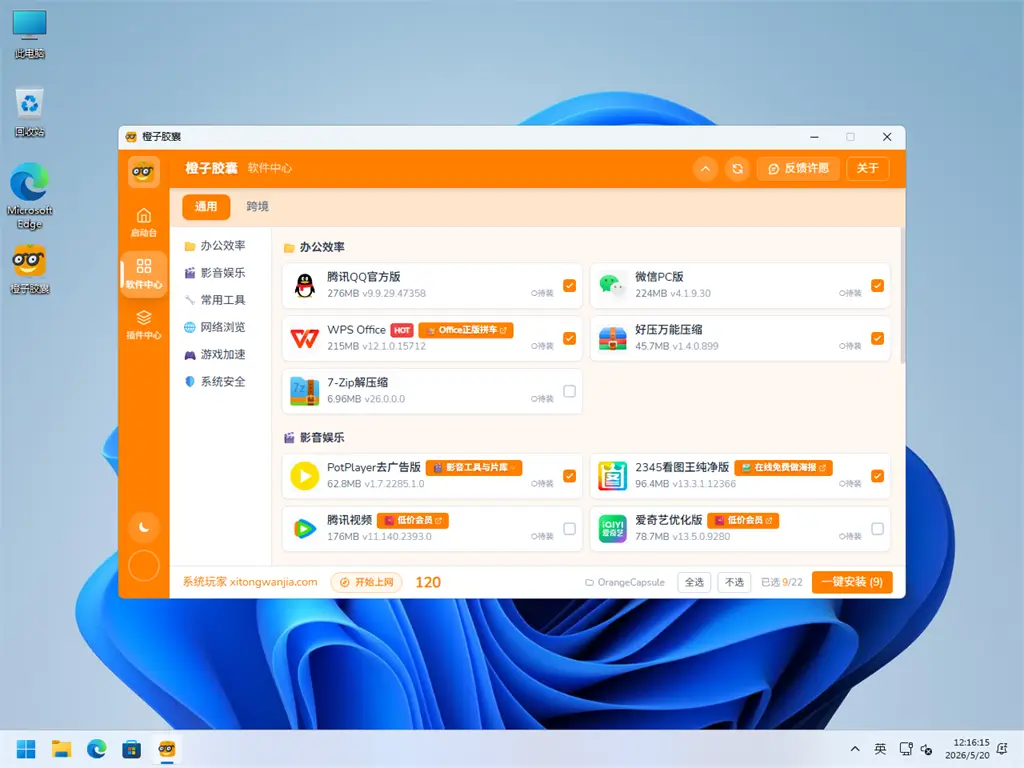Click the 7-Zip app icon
Viewport: 1024px width, 768px height.
click(304, 391)
